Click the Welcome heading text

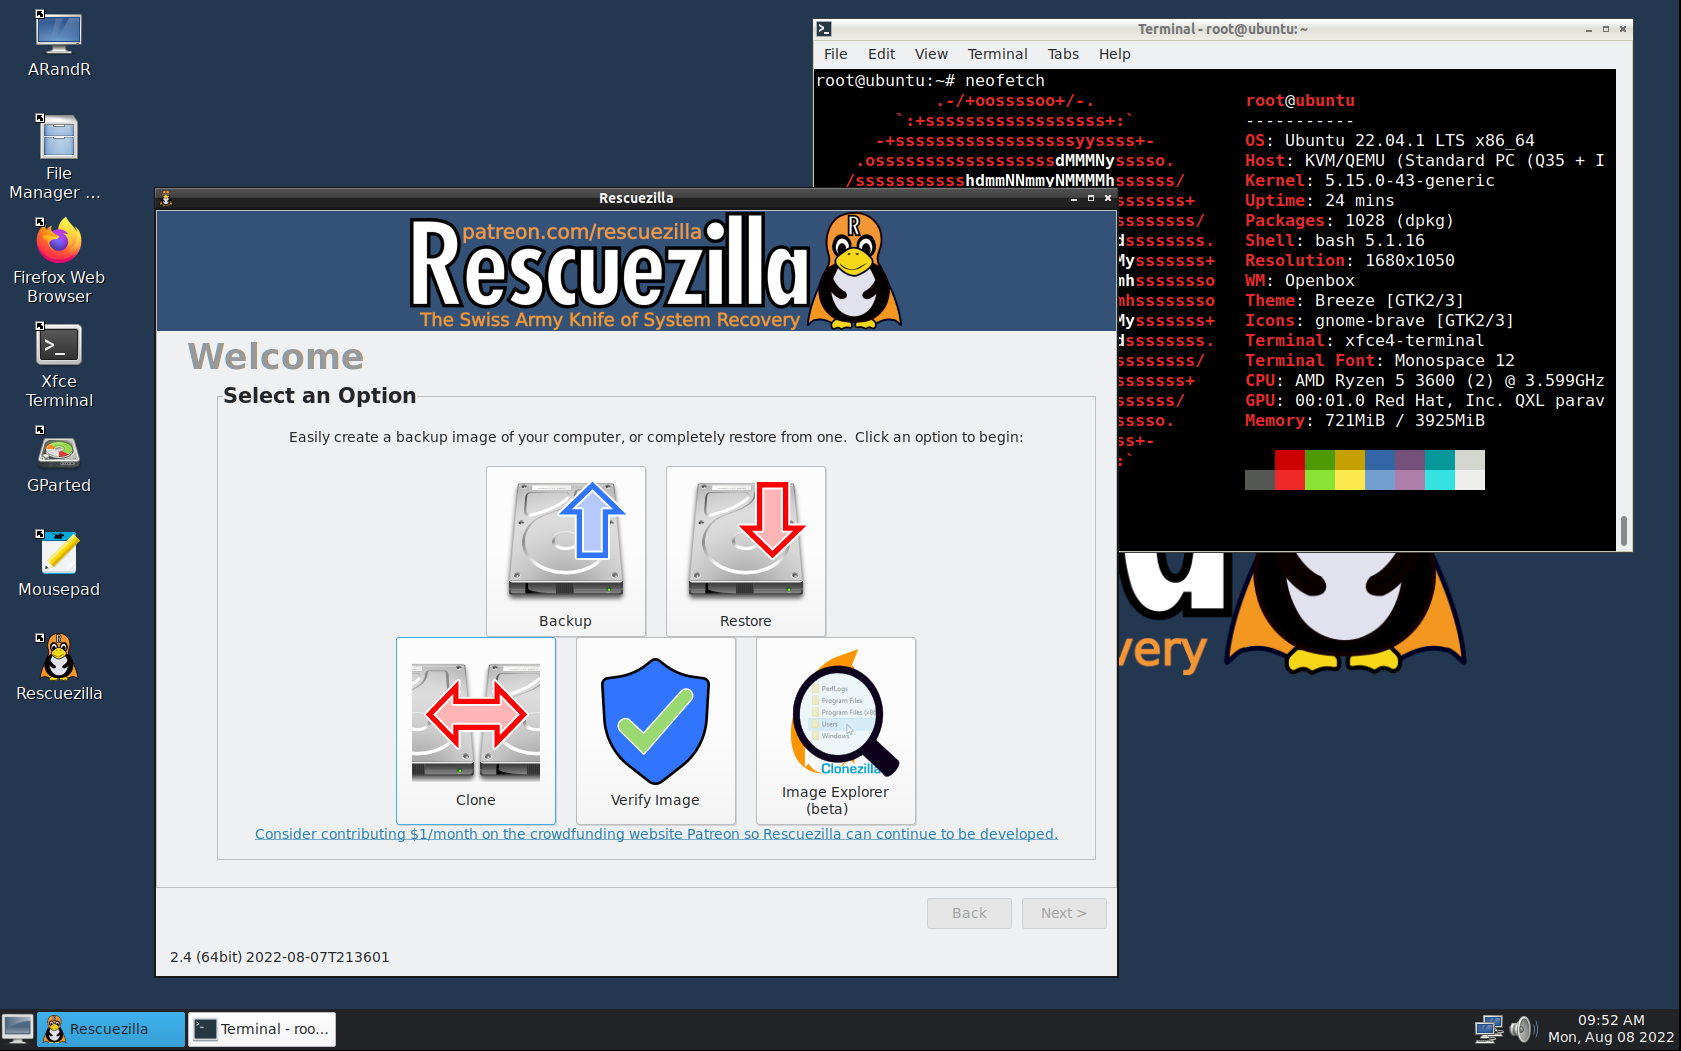coord(276,357)
